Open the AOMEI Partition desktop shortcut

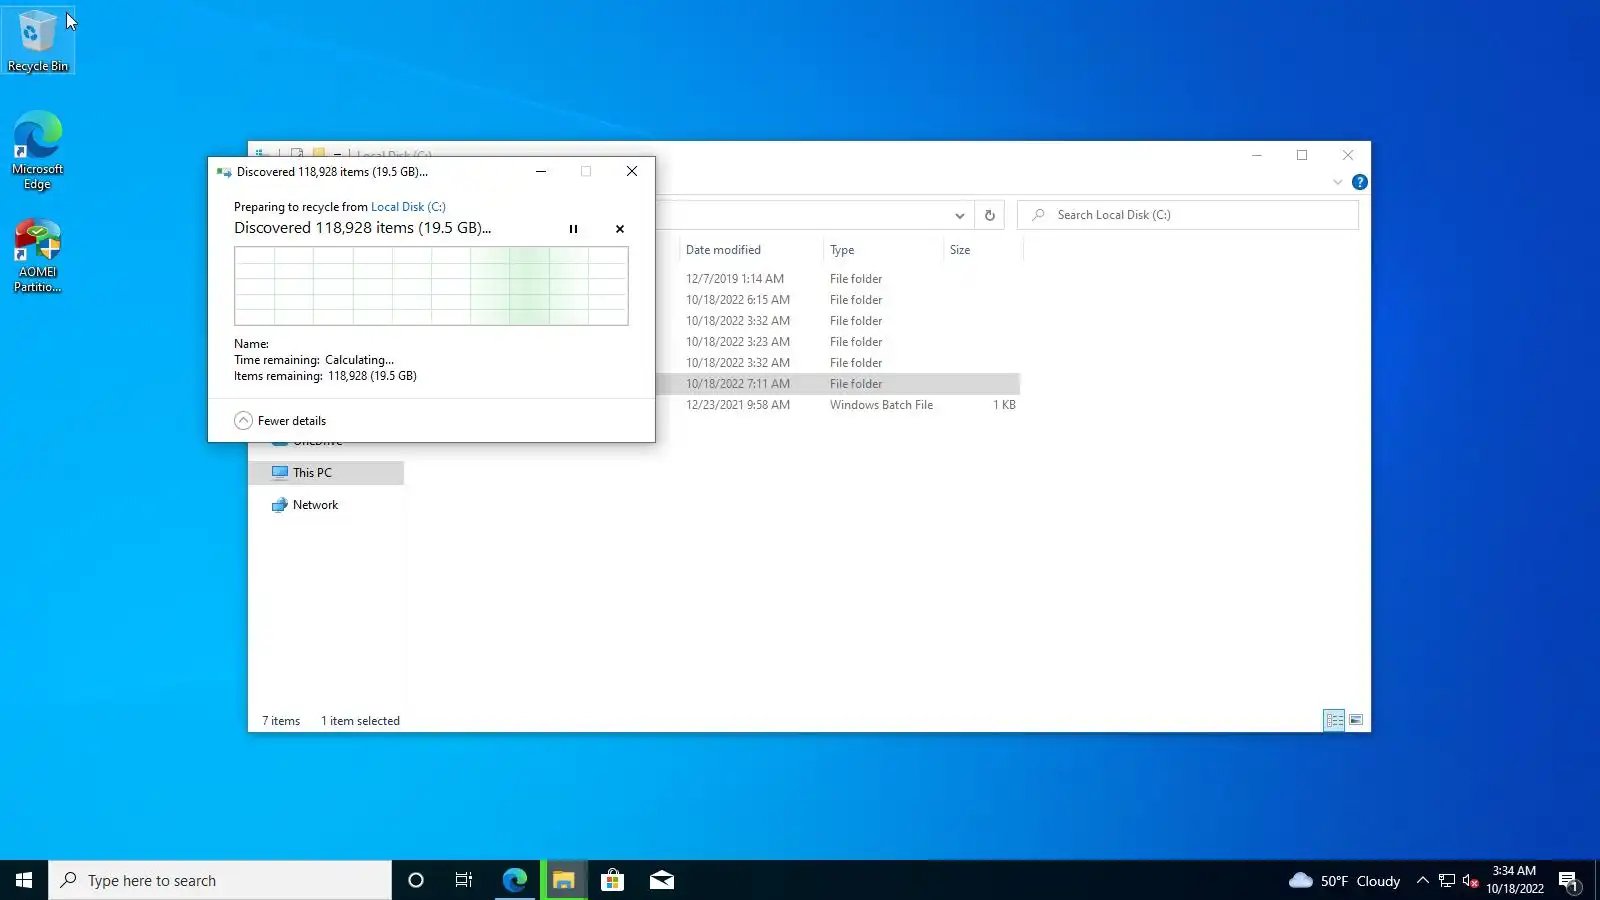pos(38,256)
